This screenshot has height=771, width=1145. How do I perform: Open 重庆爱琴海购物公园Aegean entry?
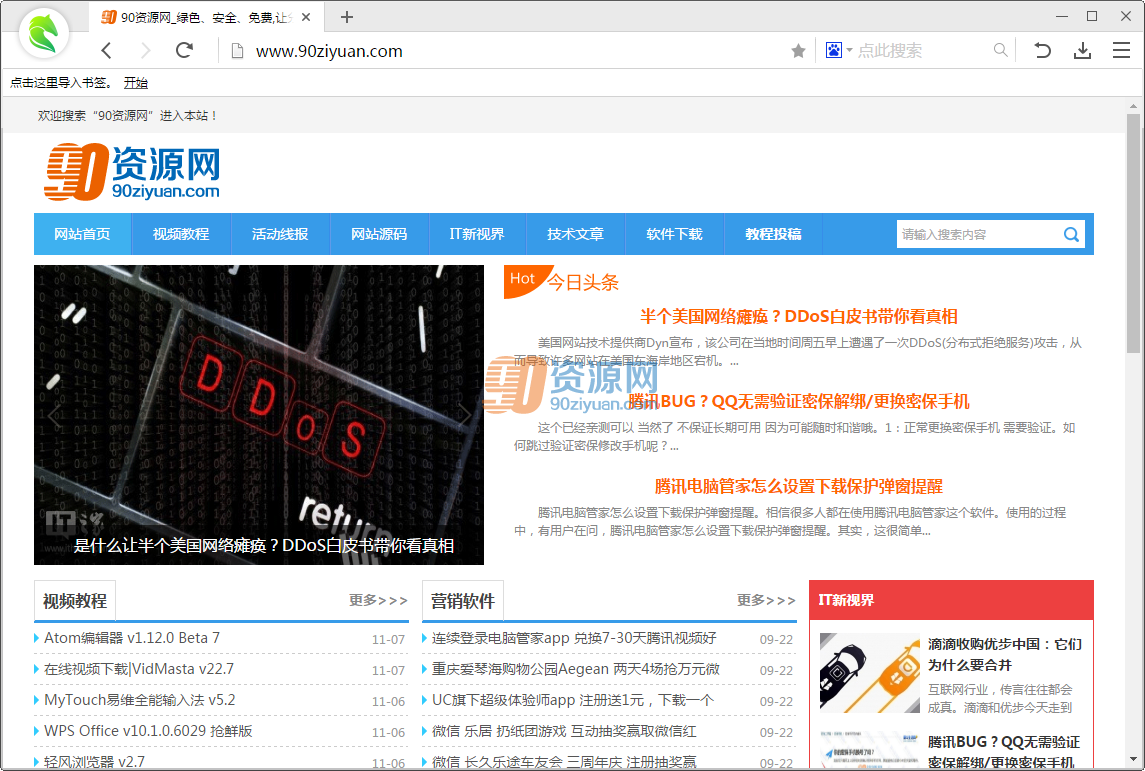575,670
